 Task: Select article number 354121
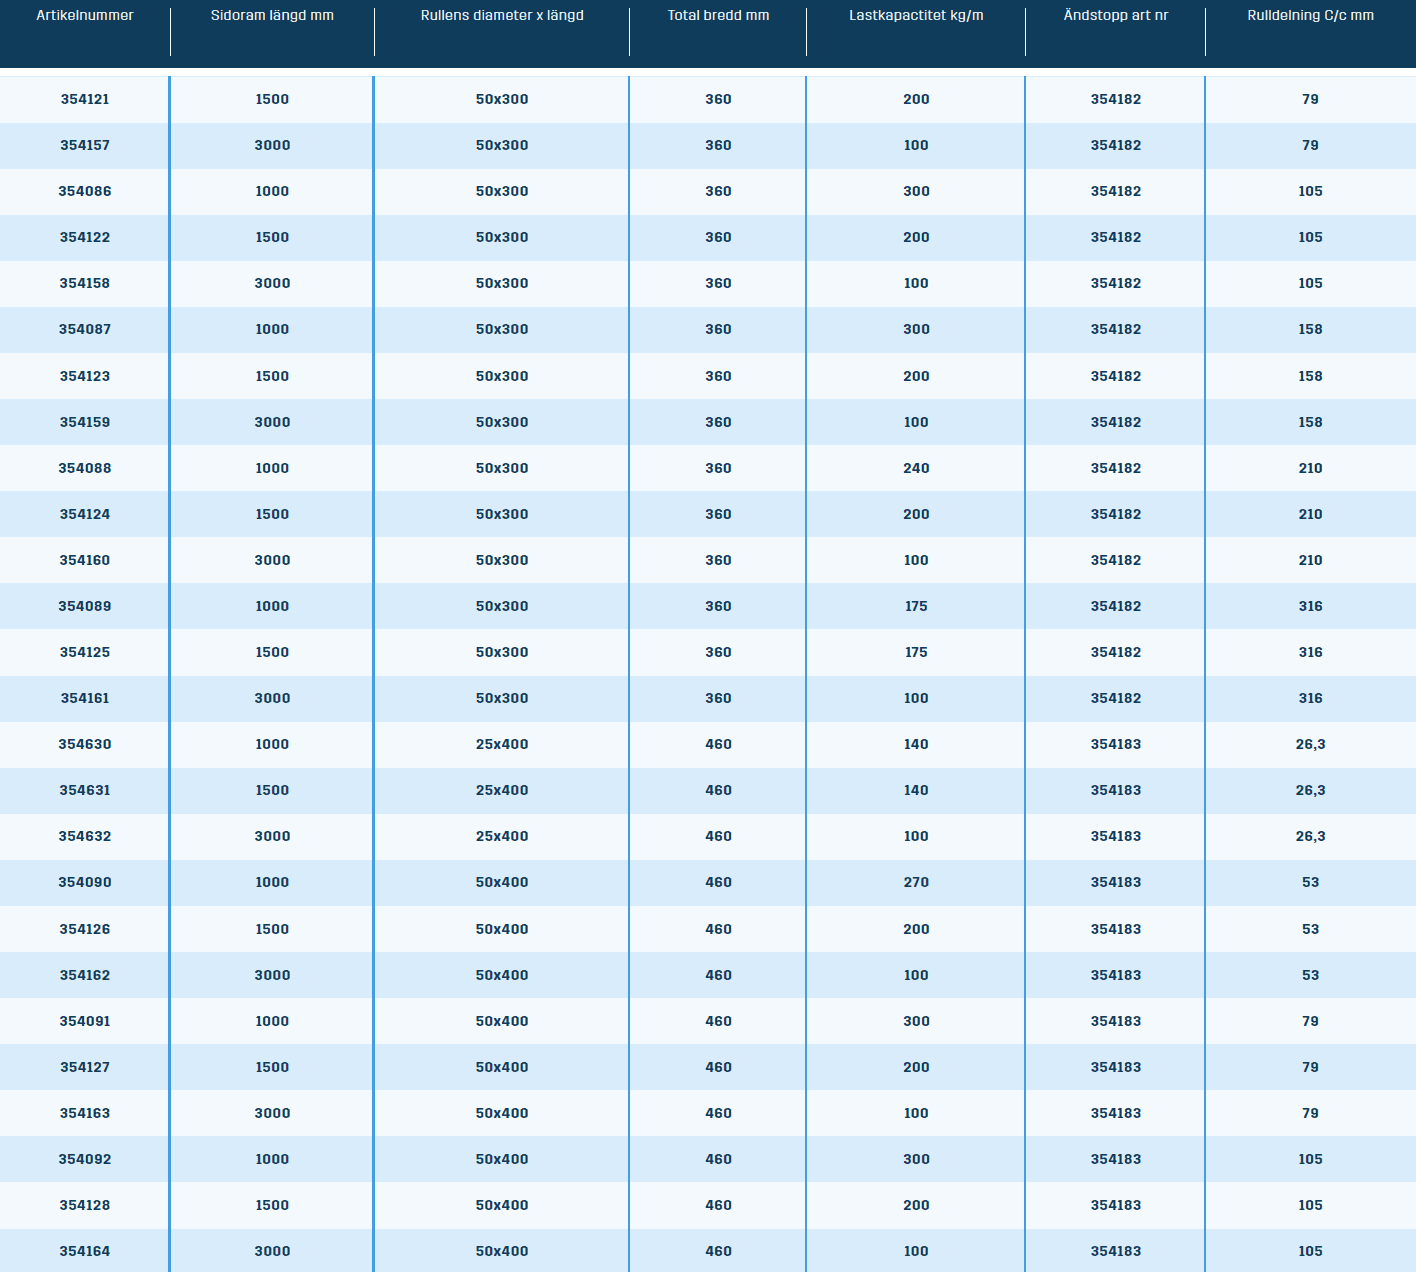click(85, 100)
